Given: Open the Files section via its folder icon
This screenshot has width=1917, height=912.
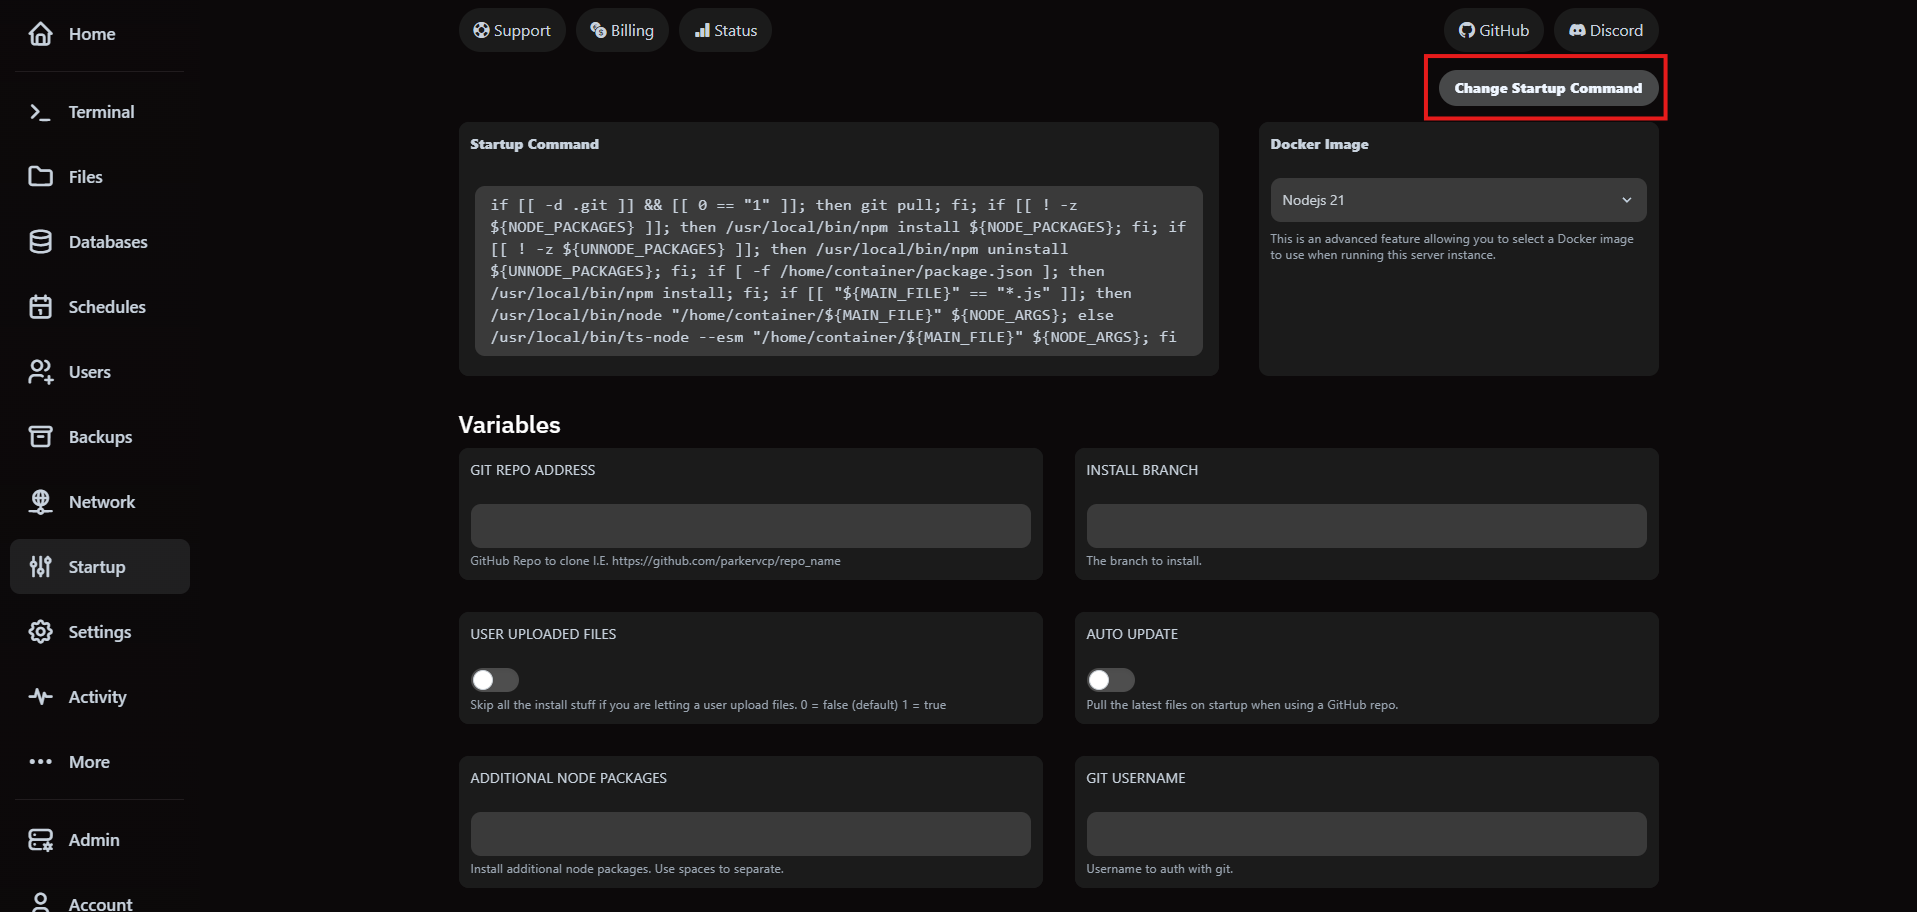Looking at the screenshot, I should click(x=40, y=176).
